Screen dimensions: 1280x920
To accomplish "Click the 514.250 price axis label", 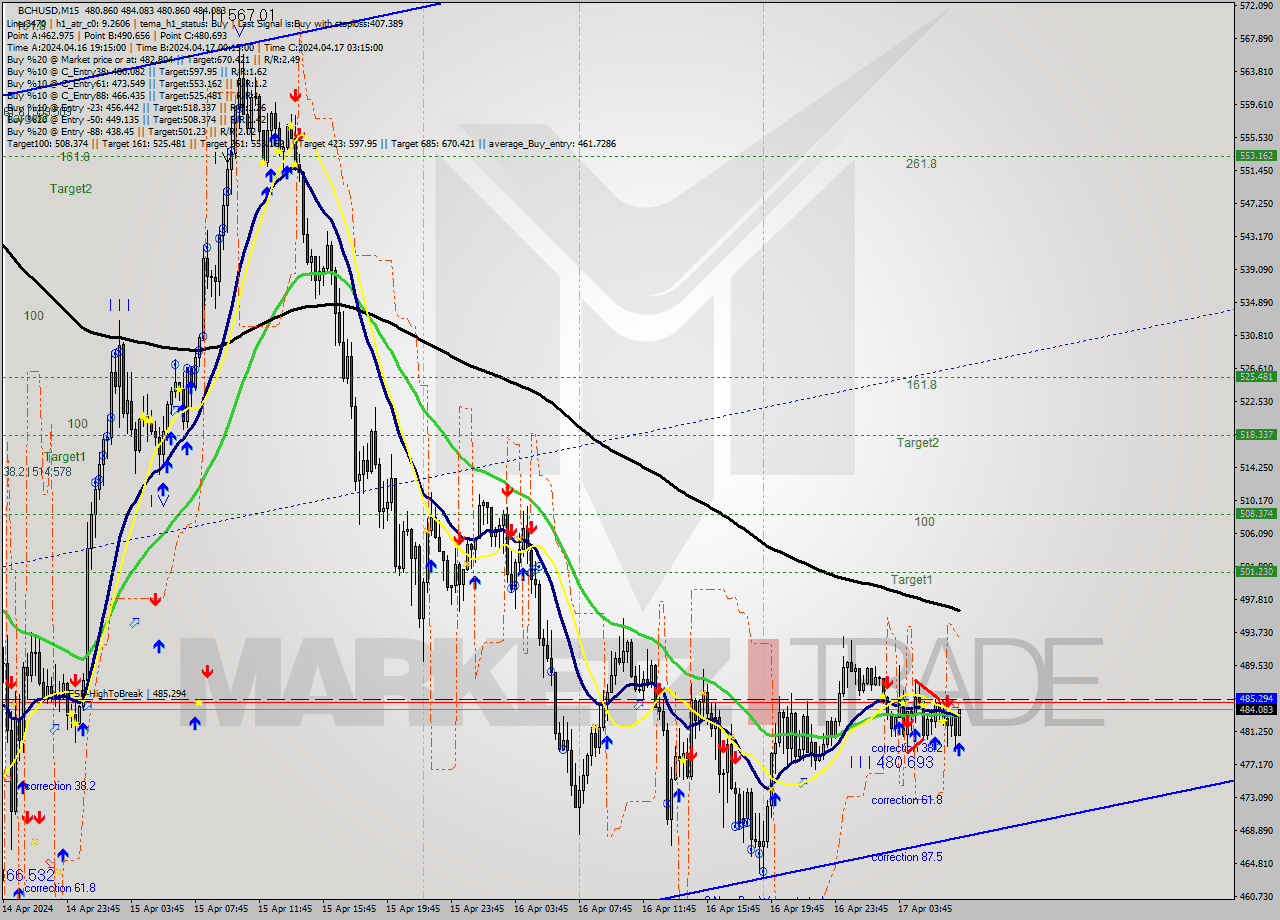I will tap(1256, 467).
